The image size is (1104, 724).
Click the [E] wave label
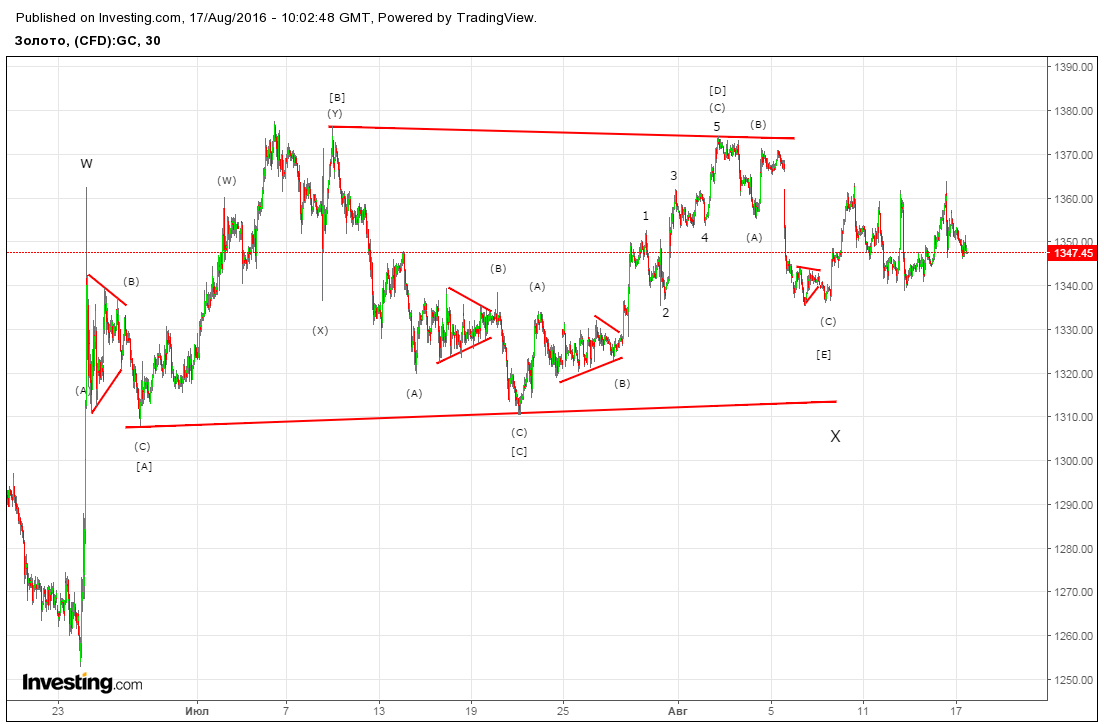[x=823, y=355]
